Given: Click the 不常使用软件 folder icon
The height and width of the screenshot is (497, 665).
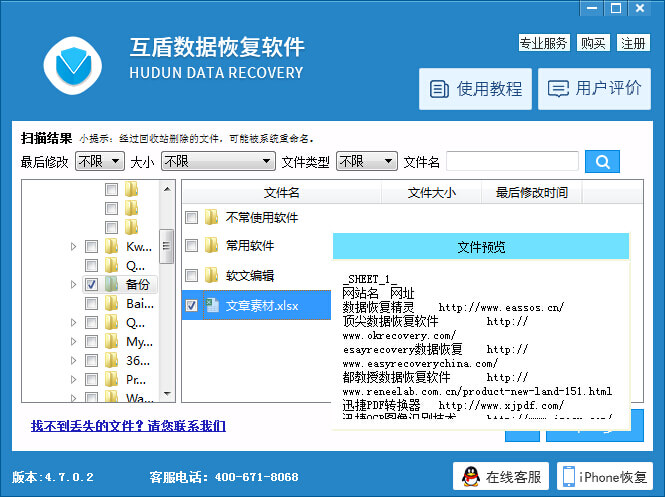Looking at the screenshot, I should (x=211, y=217).
